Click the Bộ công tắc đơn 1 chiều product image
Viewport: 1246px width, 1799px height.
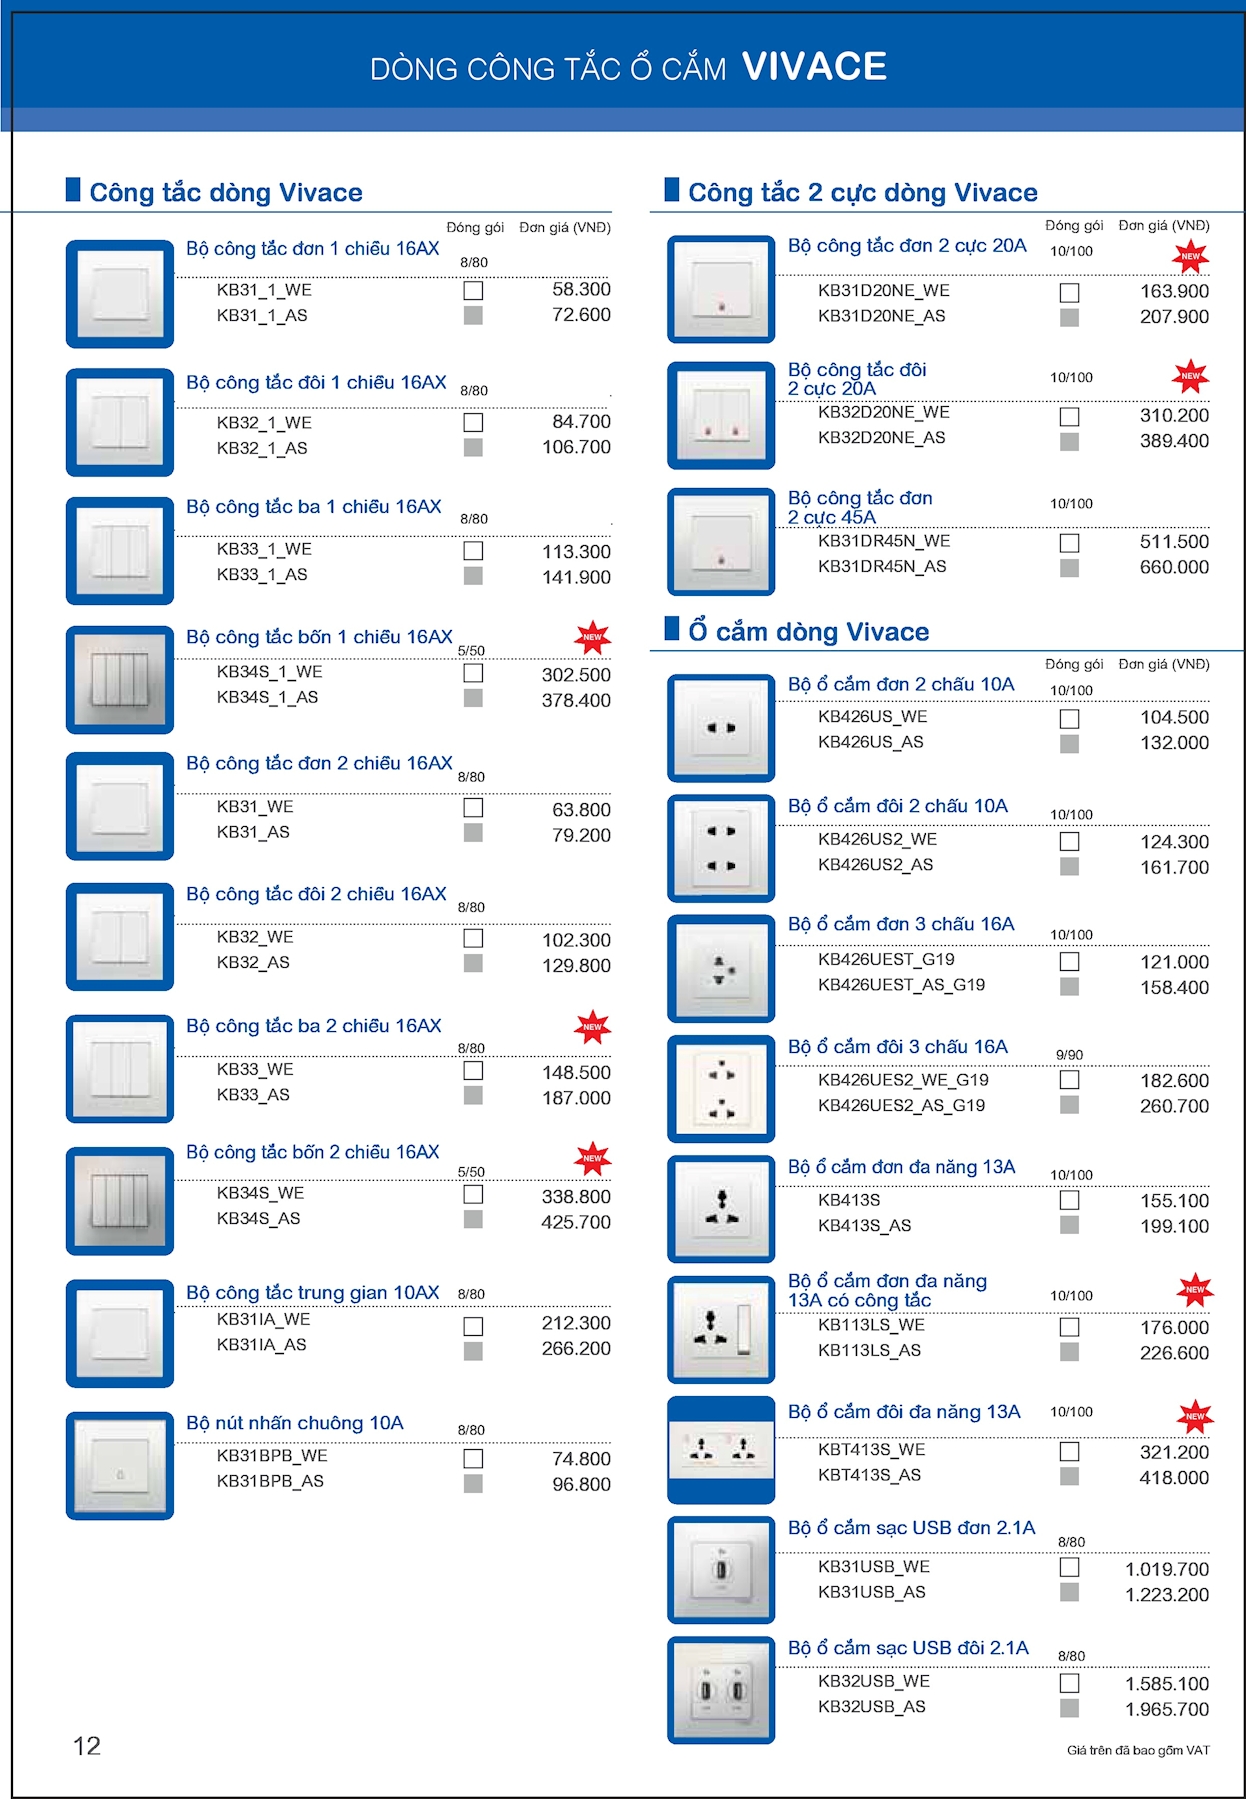[x=120, y=294]
